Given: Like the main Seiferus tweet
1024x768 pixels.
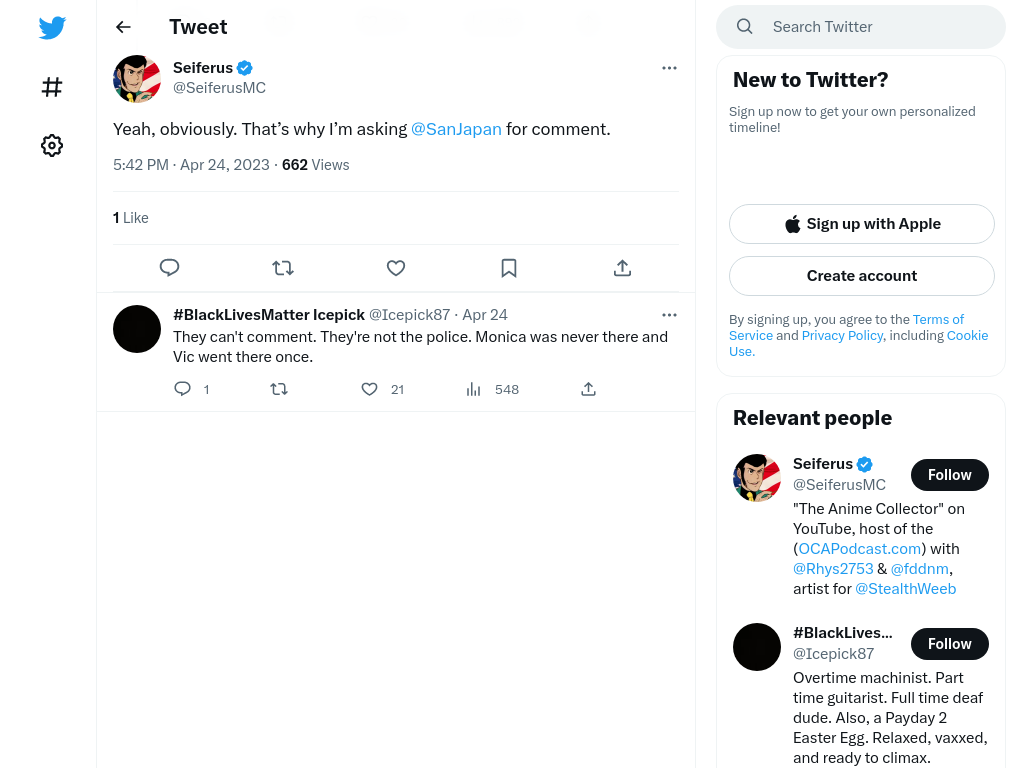Looking at the screenshot, I should click(396, 268).
